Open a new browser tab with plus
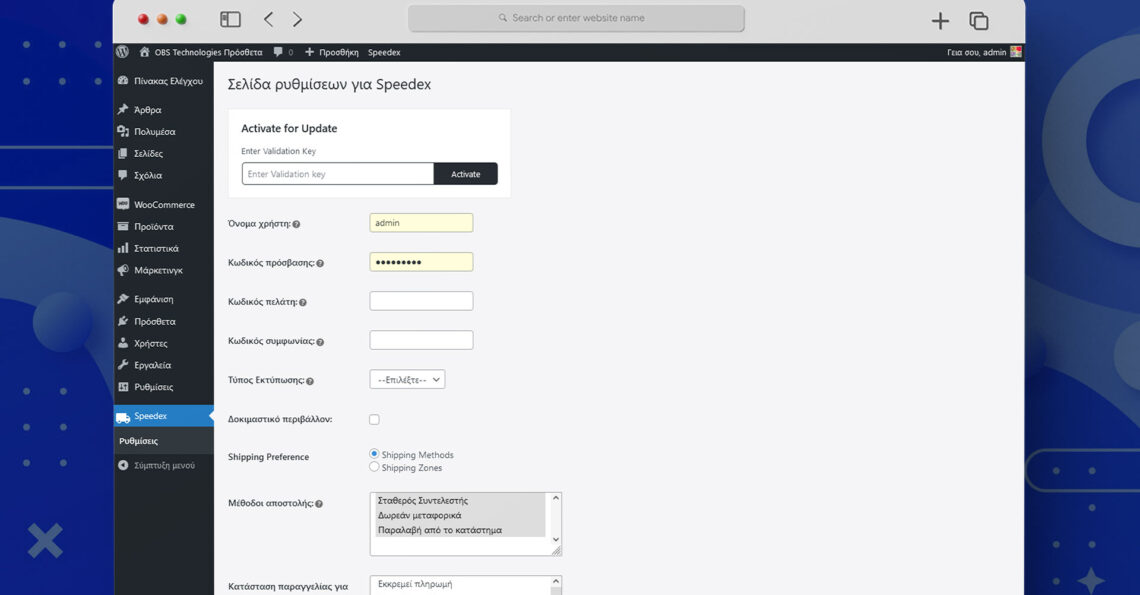The image size is (1140, 595). (940, 20)
